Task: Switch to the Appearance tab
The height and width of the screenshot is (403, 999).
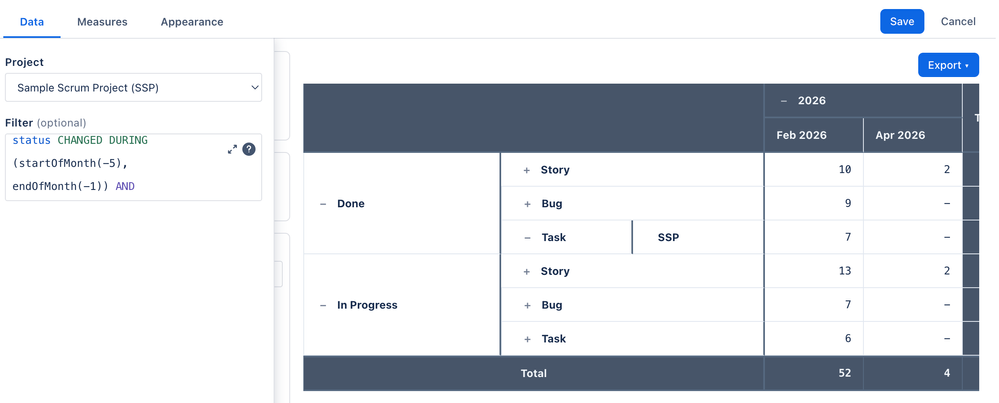Action: 192,22
